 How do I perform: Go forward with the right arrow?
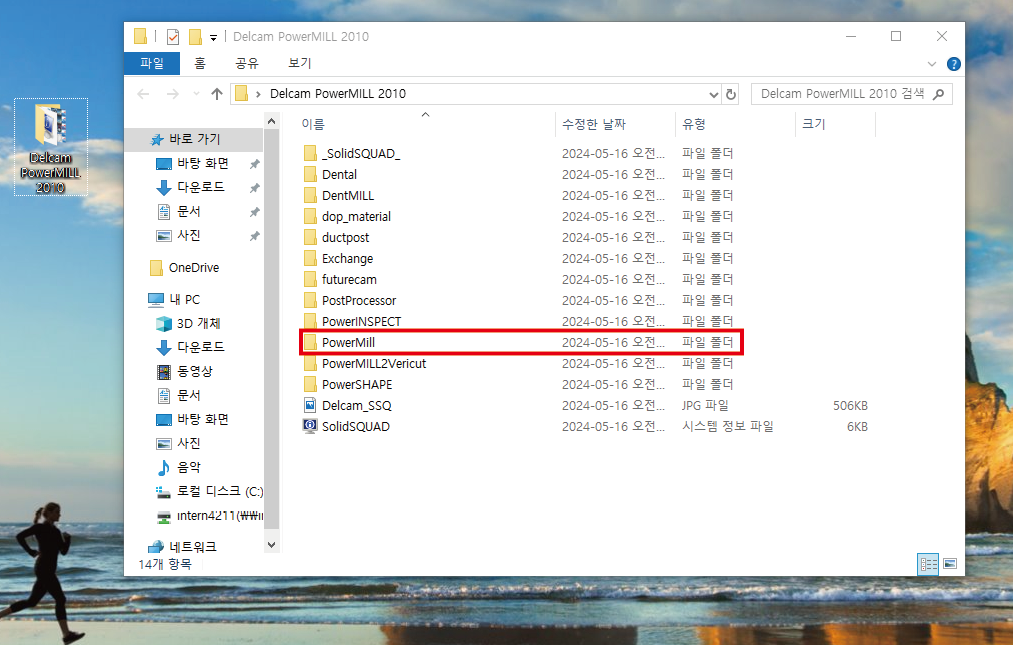click(x=172, y=94)
